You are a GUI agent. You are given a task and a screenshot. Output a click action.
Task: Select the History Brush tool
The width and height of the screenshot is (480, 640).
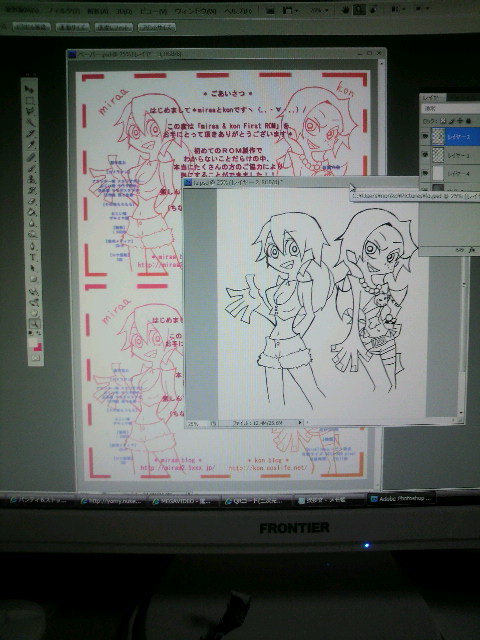click(31, 190)
